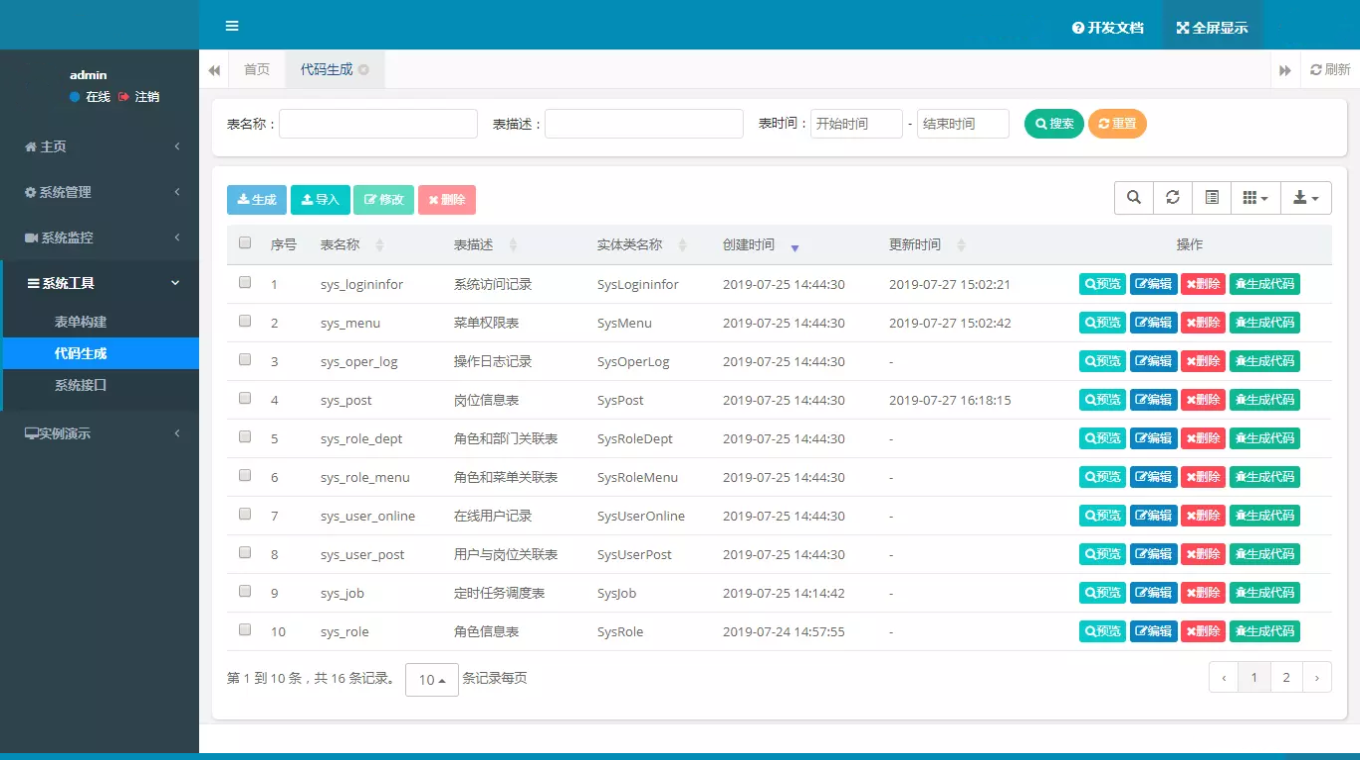The height and width of the screenshot is (760, 1360).
Task: Click 预览 for sys_role_dept row
Action: (1103, 438)
